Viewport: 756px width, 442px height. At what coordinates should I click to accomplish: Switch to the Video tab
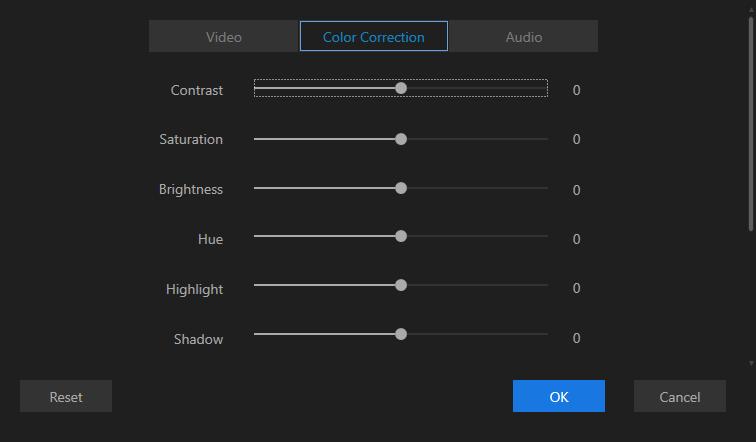(224, 37)
